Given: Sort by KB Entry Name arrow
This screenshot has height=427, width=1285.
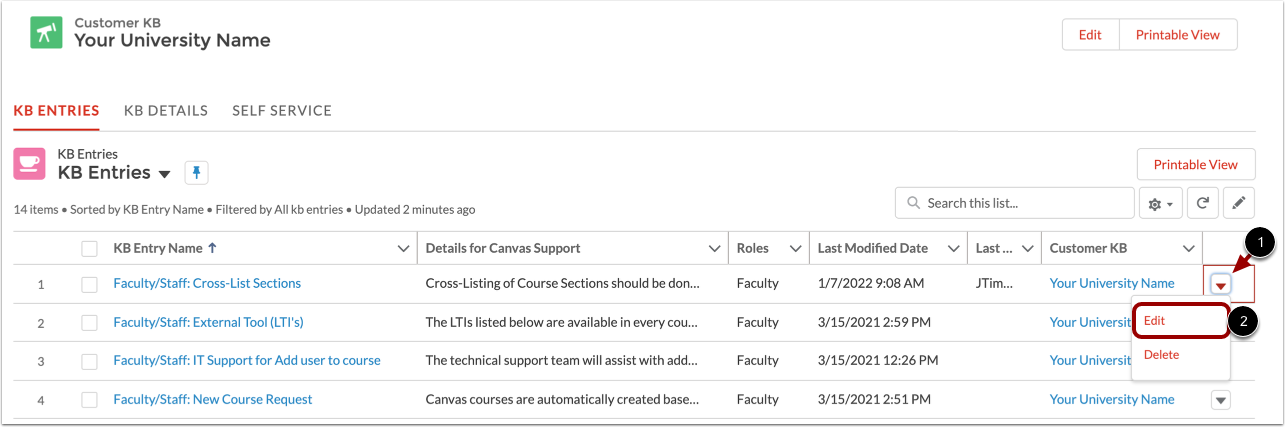Looking at the screenshot, I should (x=211, y=248).
